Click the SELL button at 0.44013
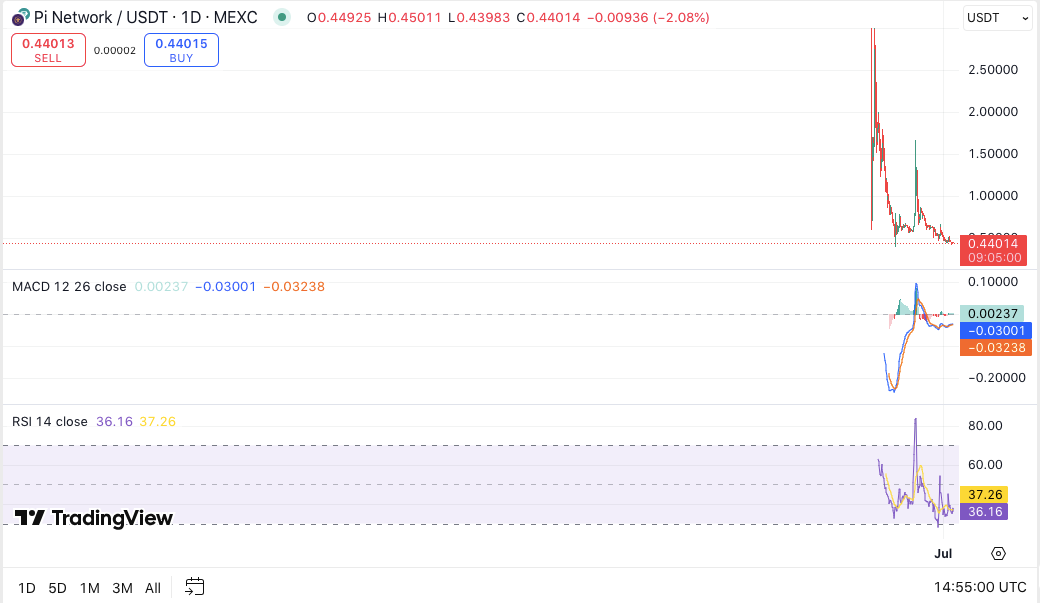This screenshot has height=603, width=1040. point(48,50)
